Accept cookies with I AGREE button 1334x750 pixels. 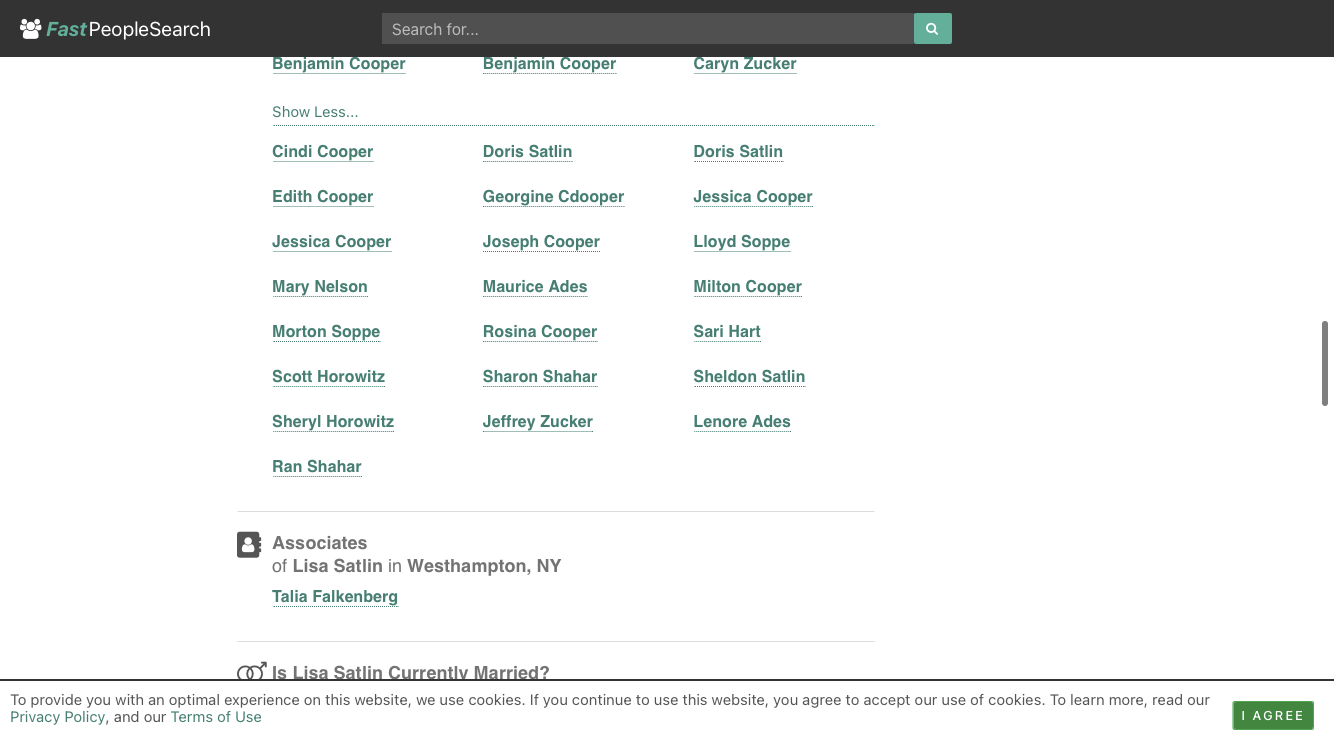tap(1273, 715)
